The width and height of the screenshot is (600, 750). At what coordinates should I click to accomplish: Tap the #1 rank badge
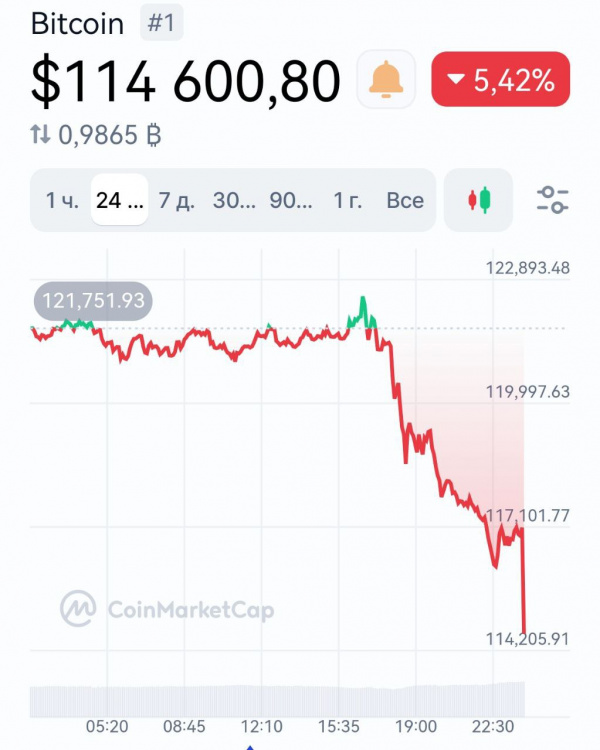pos(161,24)
